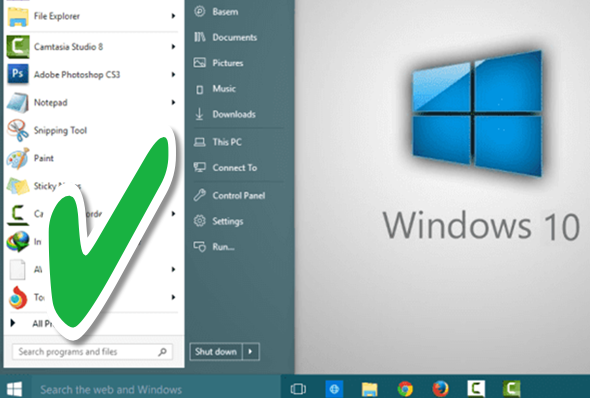Screen dimensions: 590x398
Task: Click the Snipping Tool label
Action: [60, 130]
